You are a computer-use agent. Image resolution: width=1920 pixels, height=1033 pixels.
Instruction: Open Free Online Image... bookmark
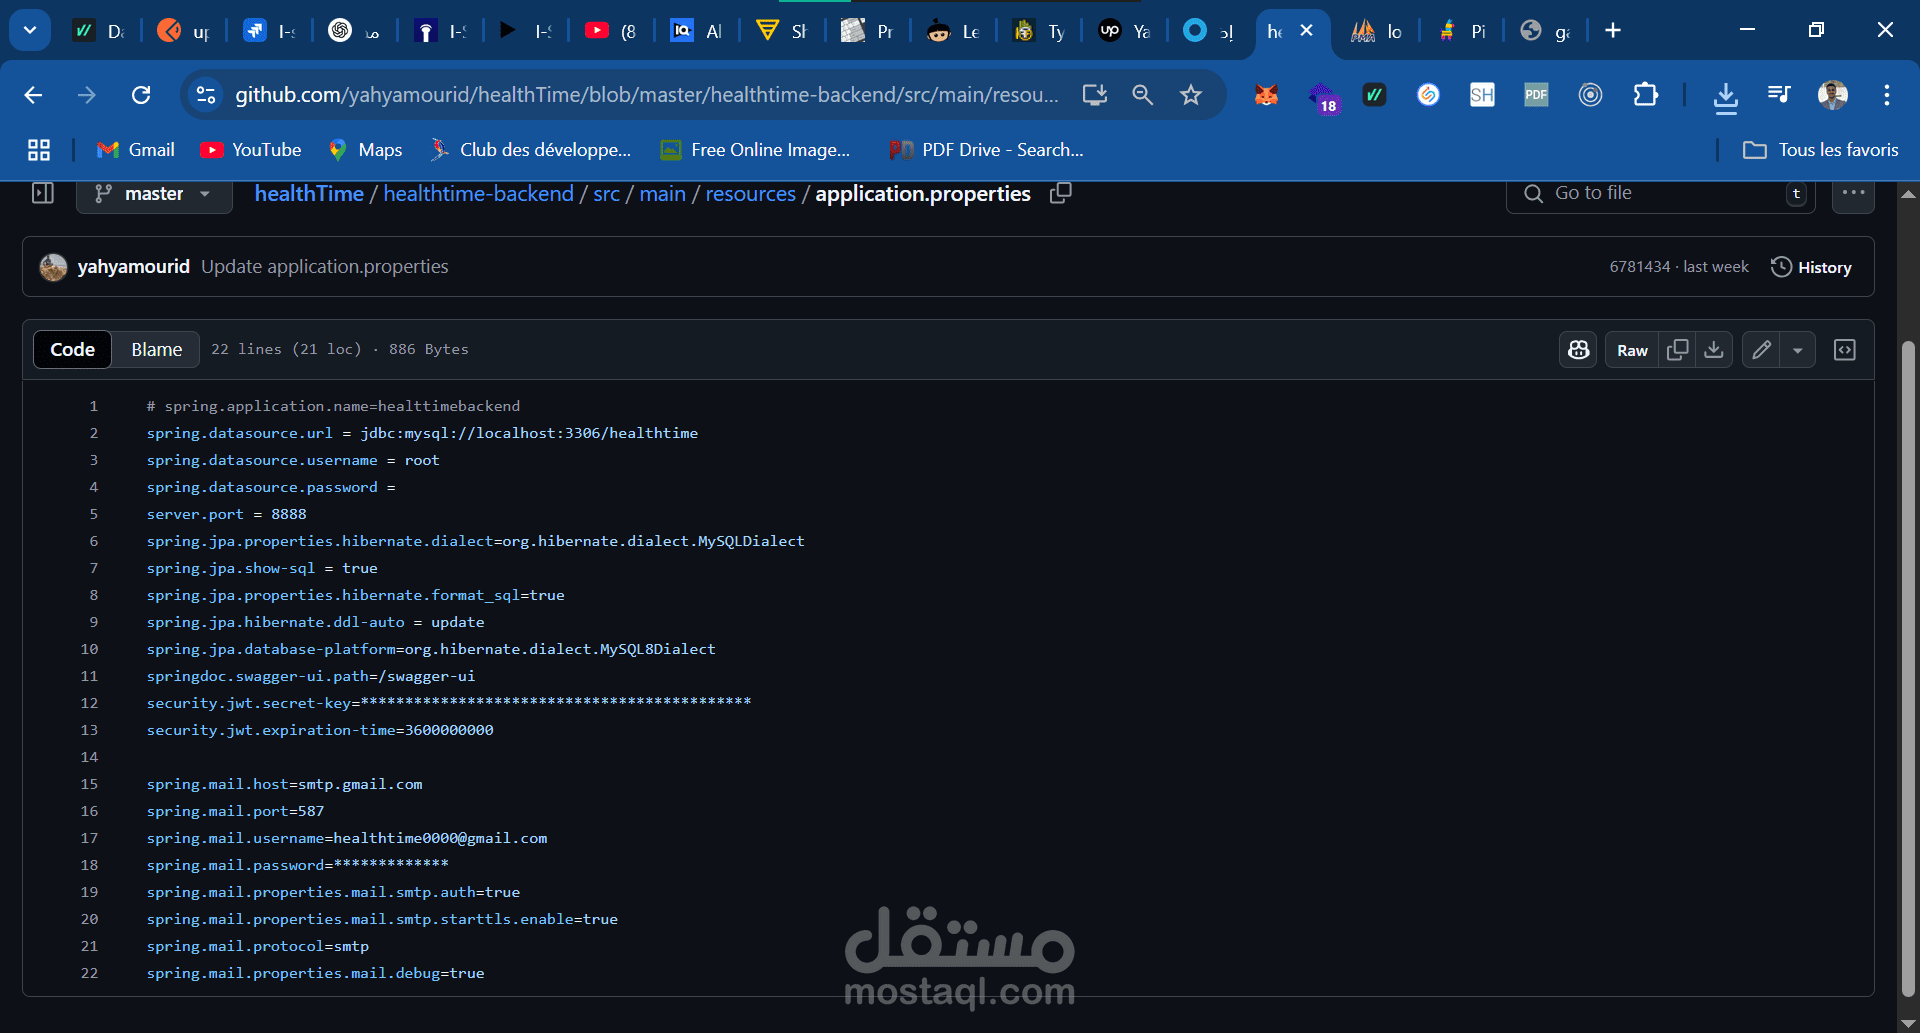[755, 150]
